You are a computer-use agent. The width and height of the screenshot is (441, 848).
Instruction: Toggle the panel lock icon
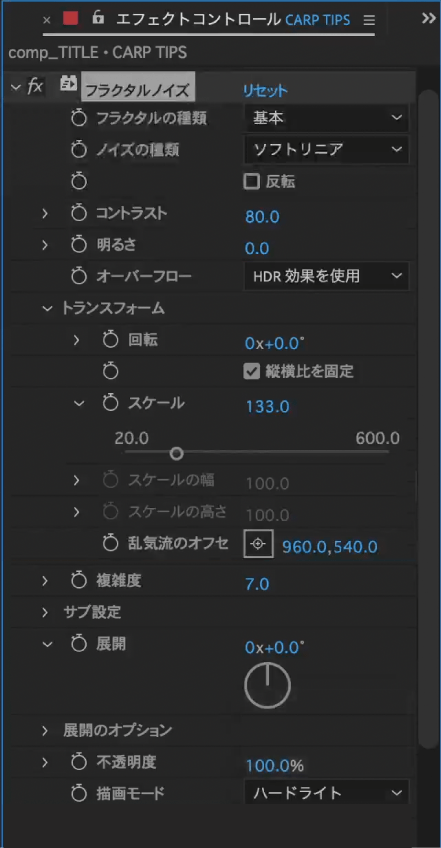click(x=97, y=18)
